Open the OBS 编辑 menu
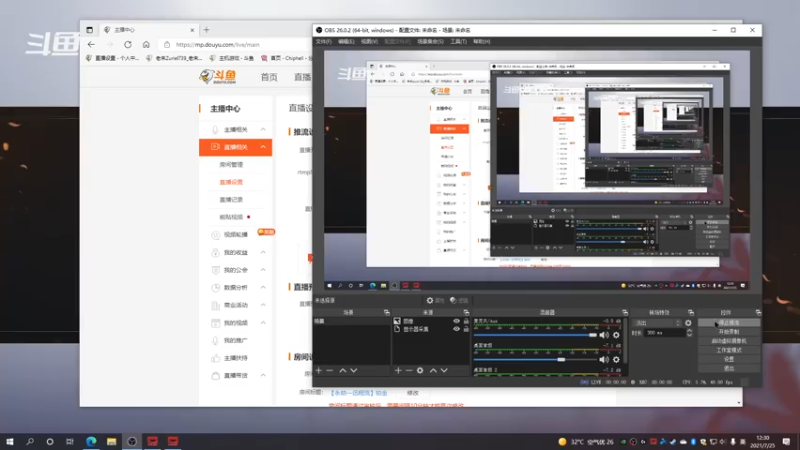This screenshot has height=450, width=800. click(x=346, y=41)
